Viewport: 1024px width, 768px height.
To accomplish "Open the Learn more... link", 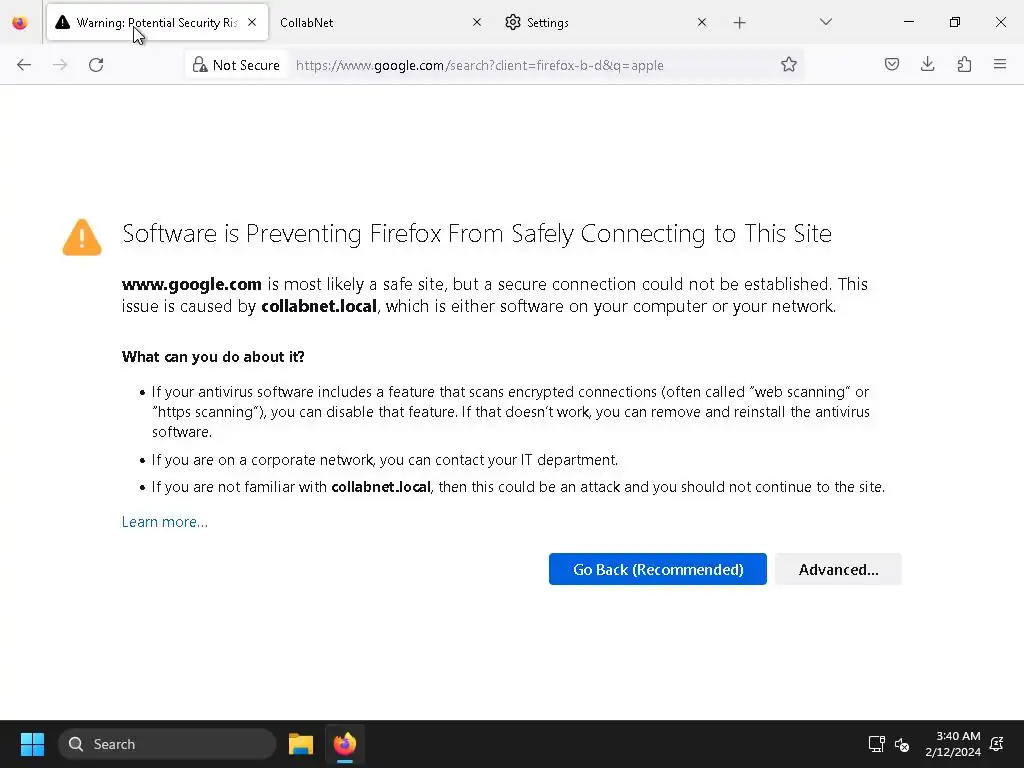I will tap(165, 522).
